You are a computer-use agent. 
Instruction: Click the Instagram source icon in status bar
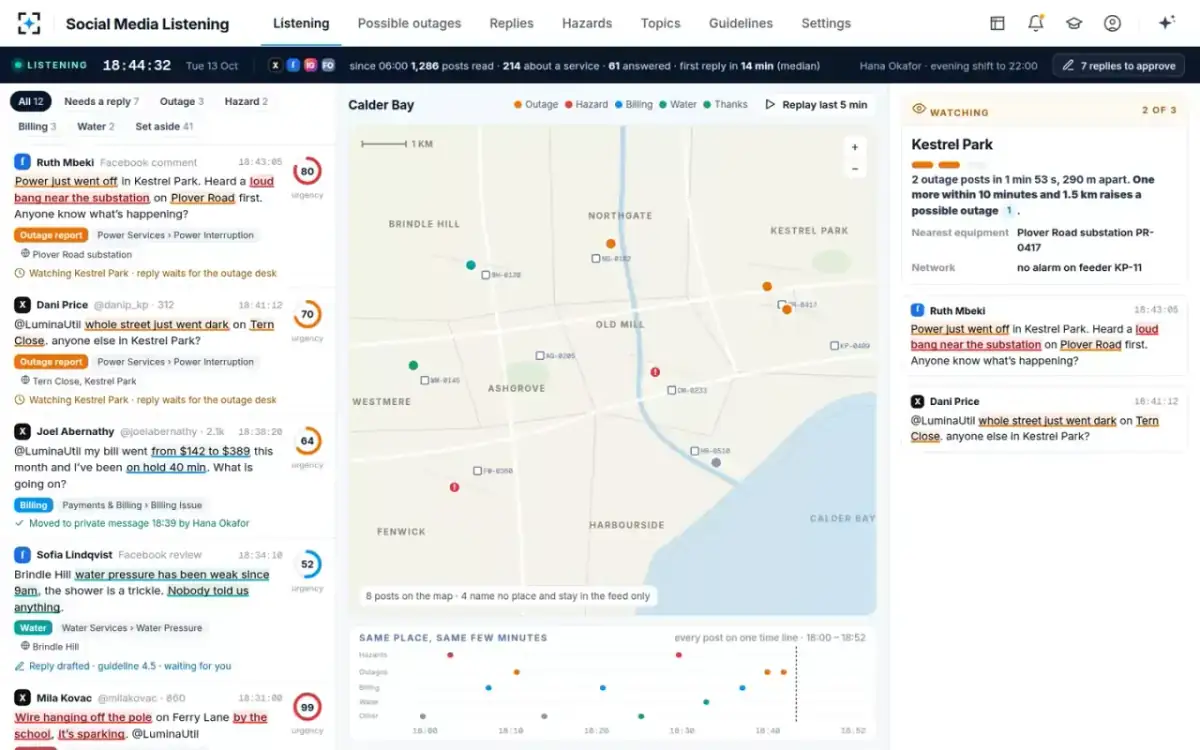tap(310, 65)
